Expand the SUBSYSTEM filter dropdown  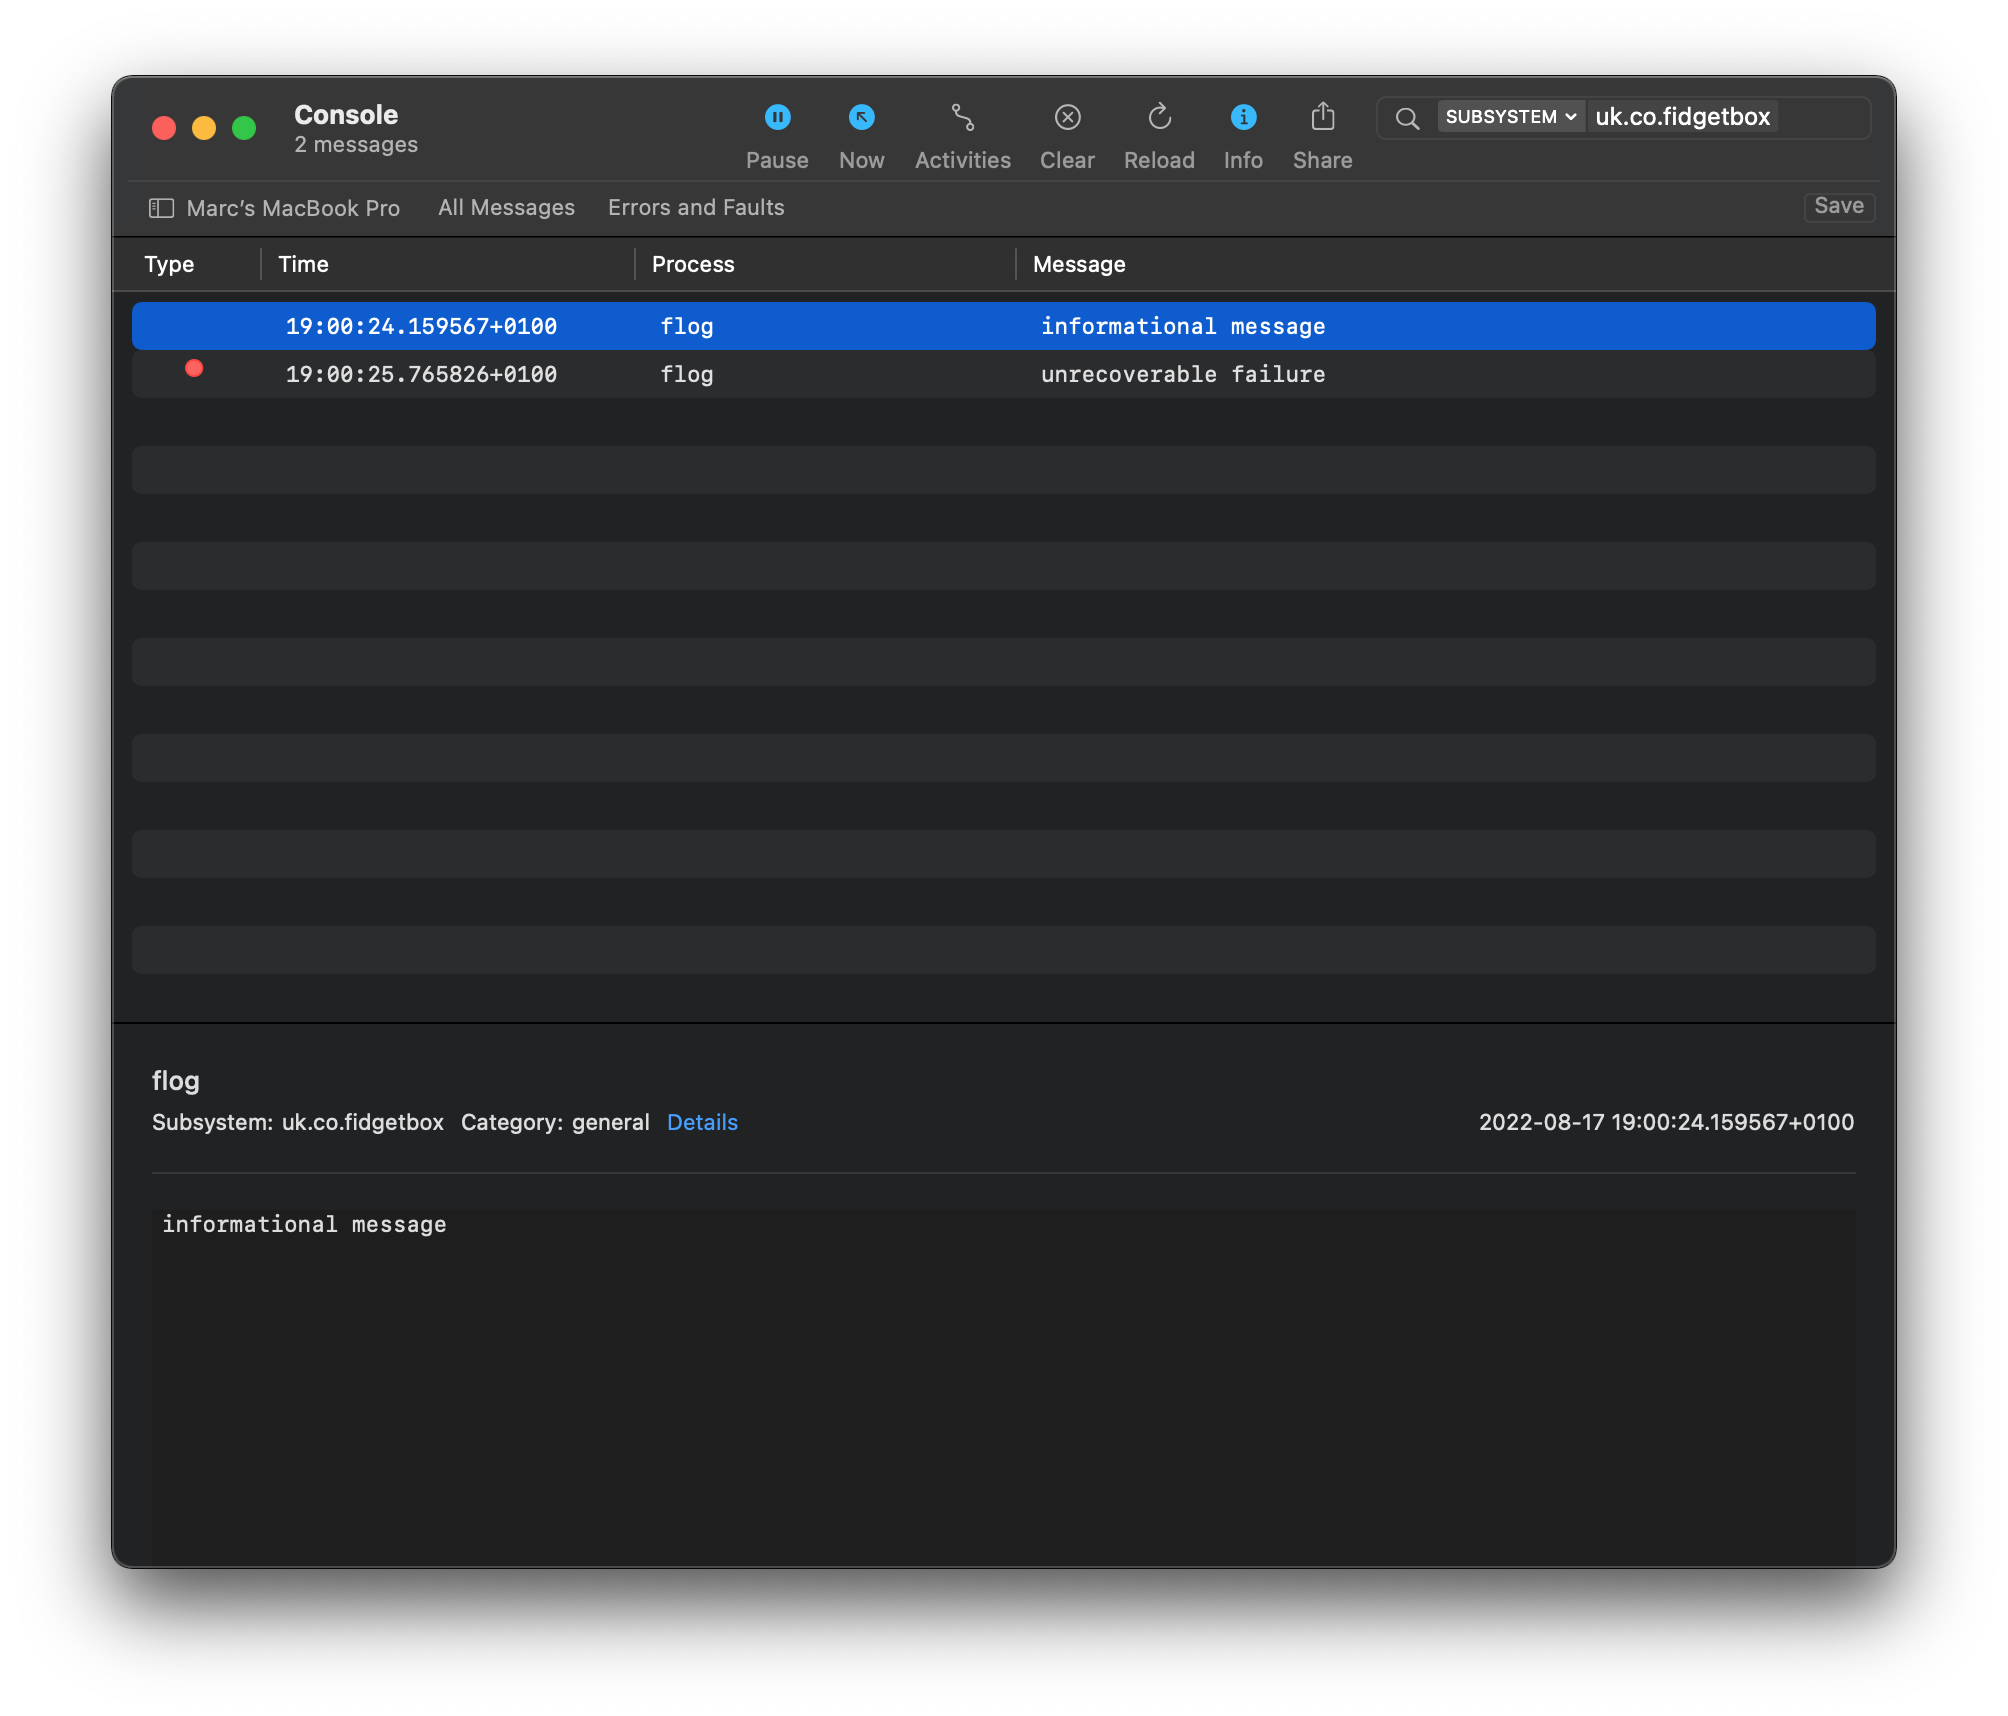click(x=1510, y=117)
